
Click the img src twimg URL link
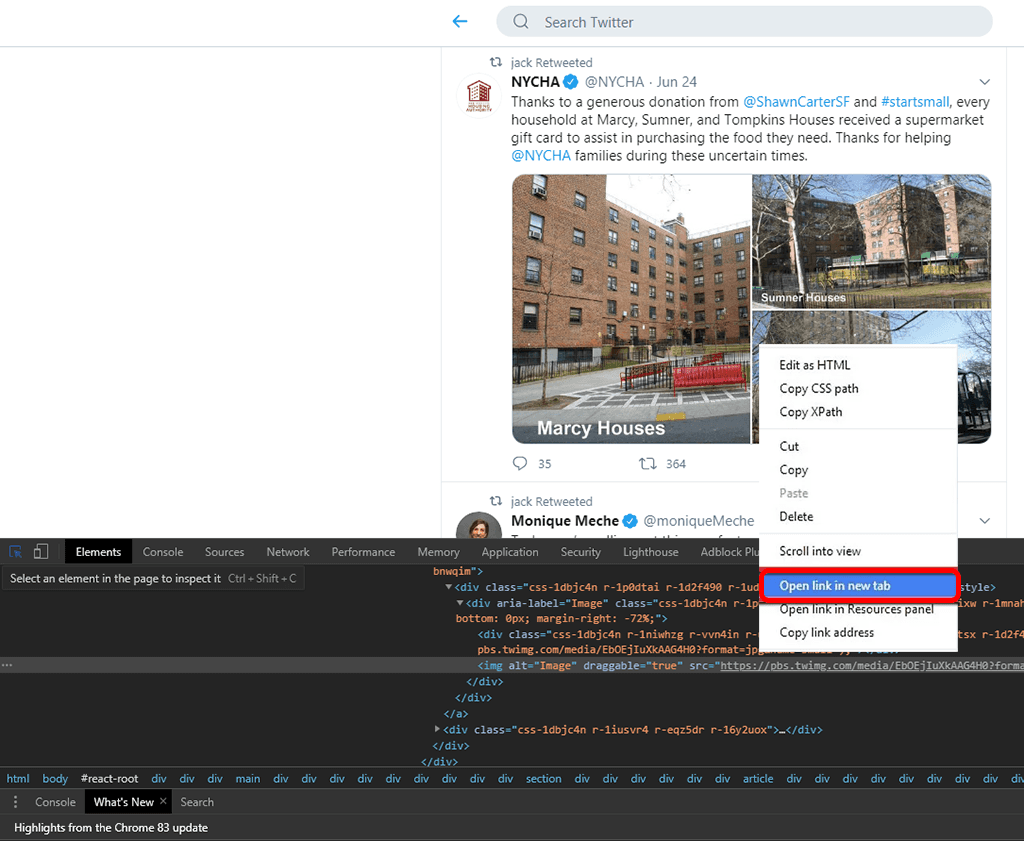(x=871, y=665)
